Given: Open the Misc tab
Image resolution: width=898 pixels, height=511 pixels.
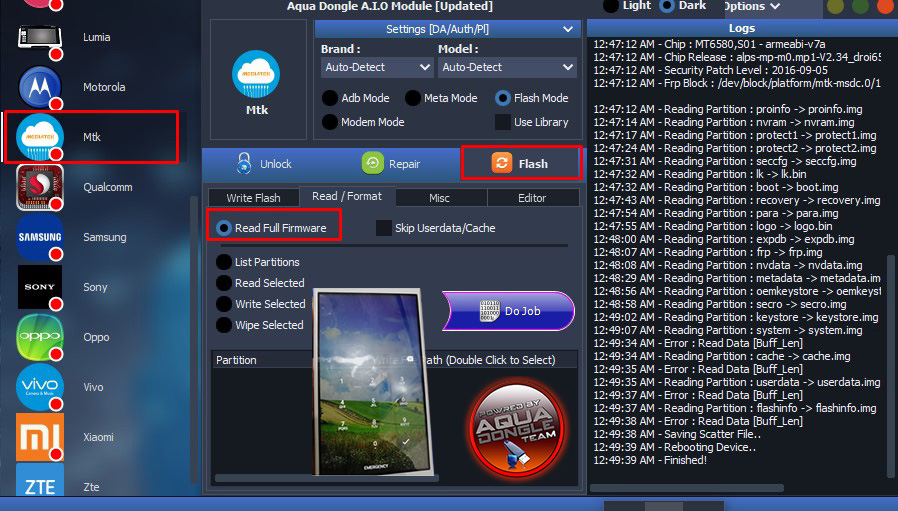Looking at the screenshot, I should (x=440, y=198).
